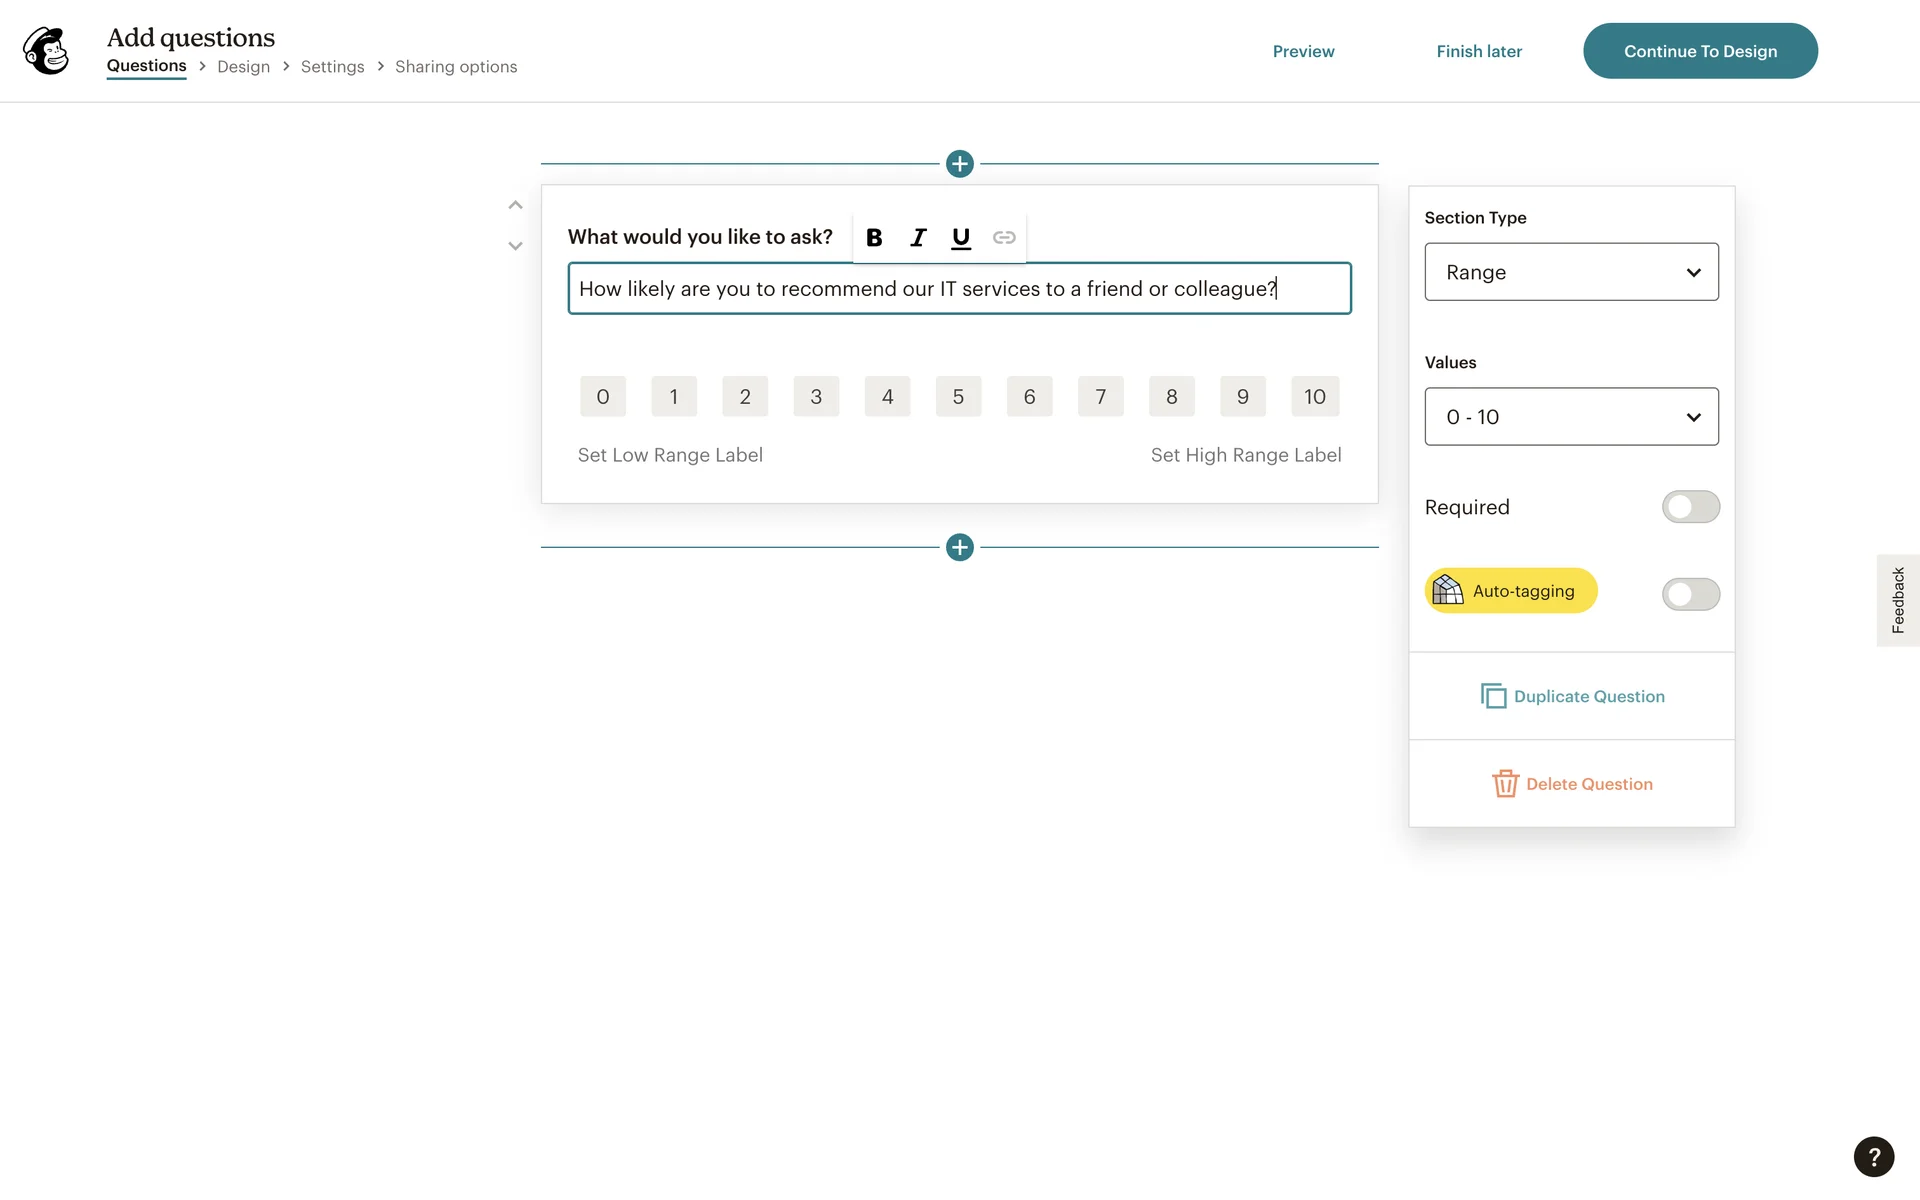Viewport: 1920px width, 1200px height.
Task: Underline the question text
Action: (961, 238)
